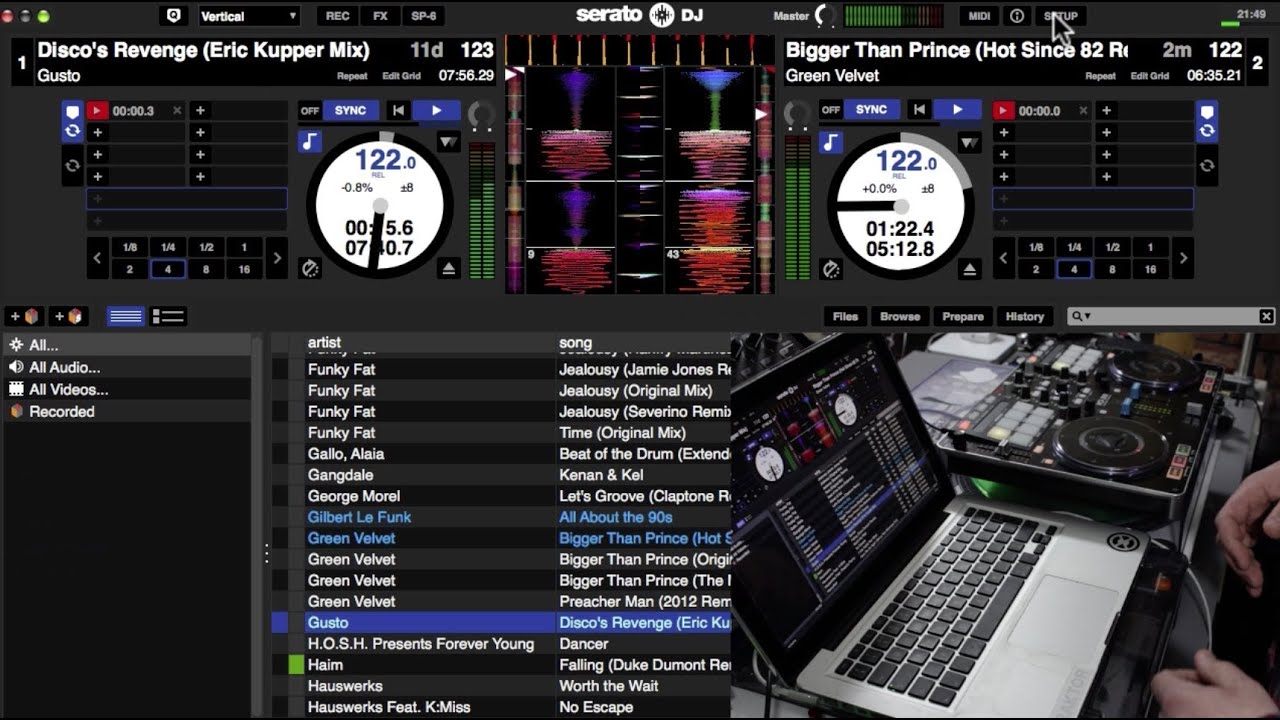Eject track from deck 2
The height and width of the screenshot is (720, 1280).
pyautogui.click(x=969, y=269)
